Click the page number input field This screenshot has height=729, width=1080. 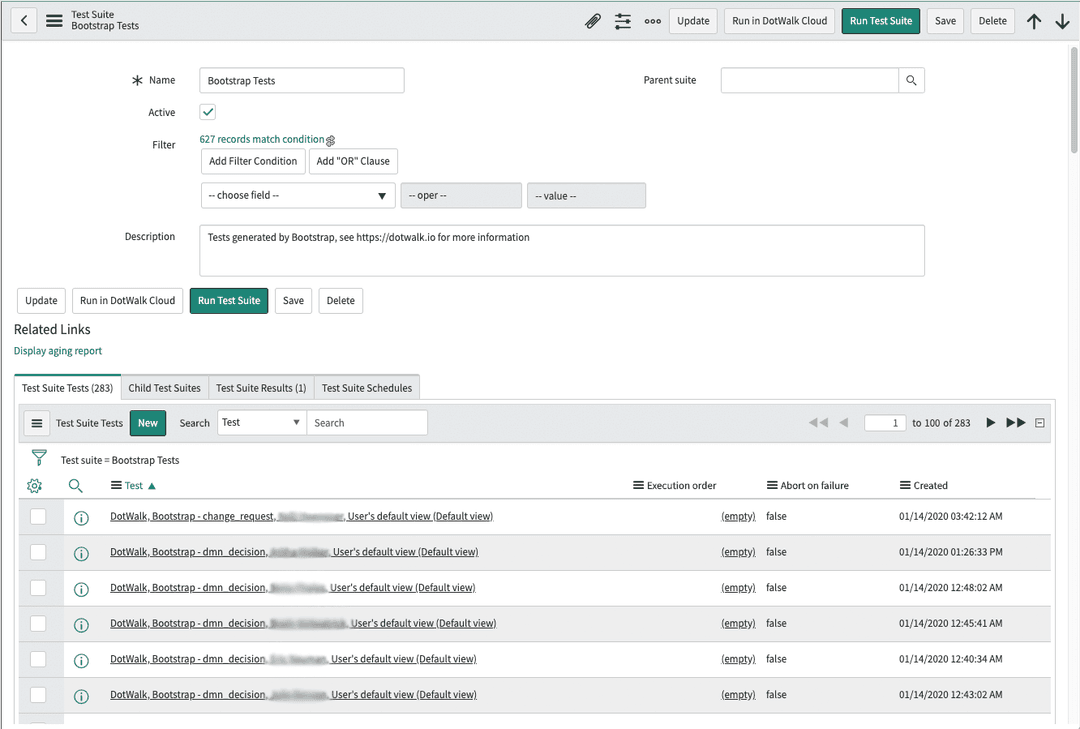pyautogui.click(x=885, y=423)
